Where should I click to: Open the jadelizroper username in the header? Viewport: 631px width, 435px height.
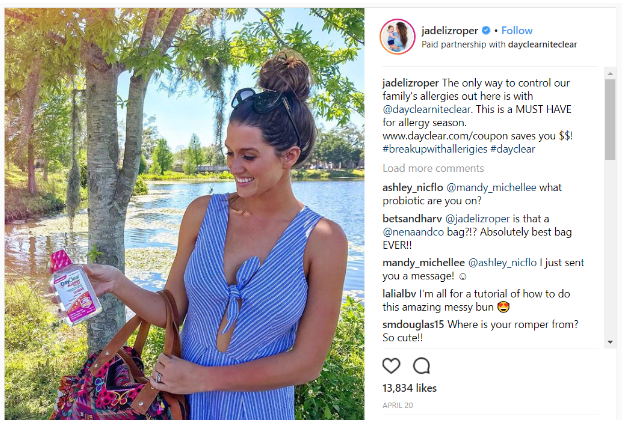pyautogui.click(x=450, y=31)
